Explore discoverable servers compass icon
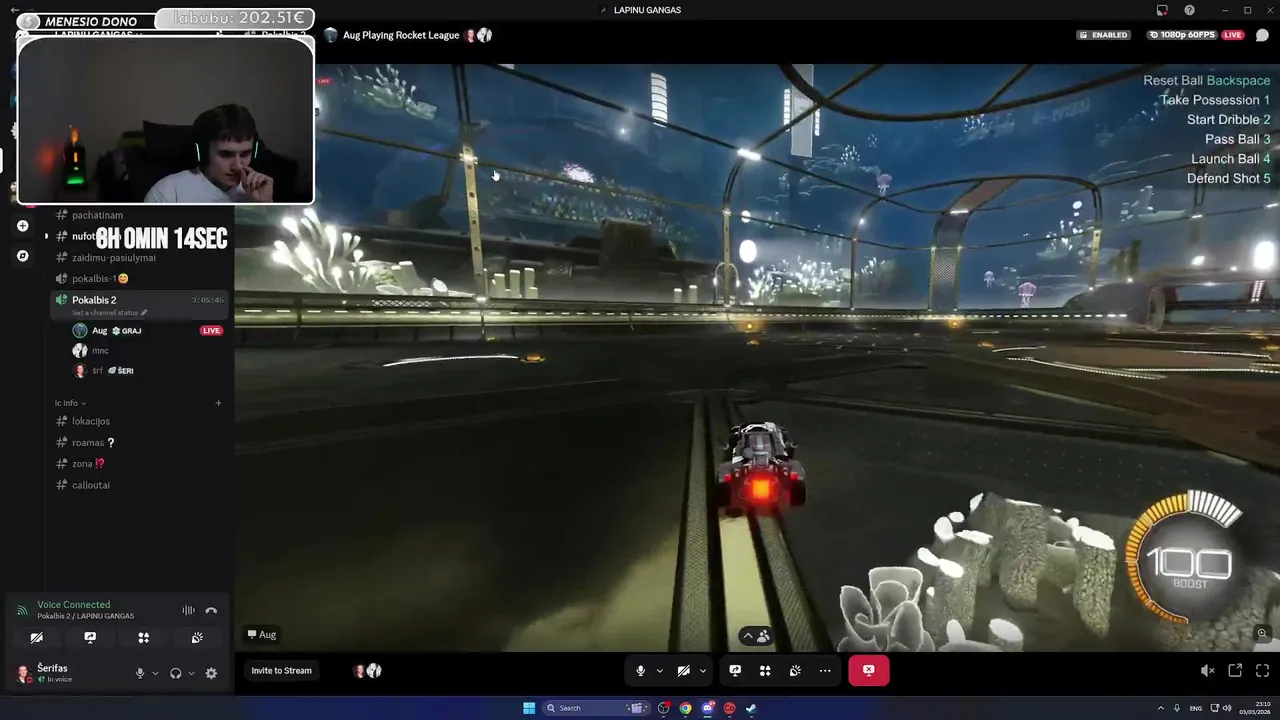The width and height of the screenshot is (1280, 720). [23, 256]
